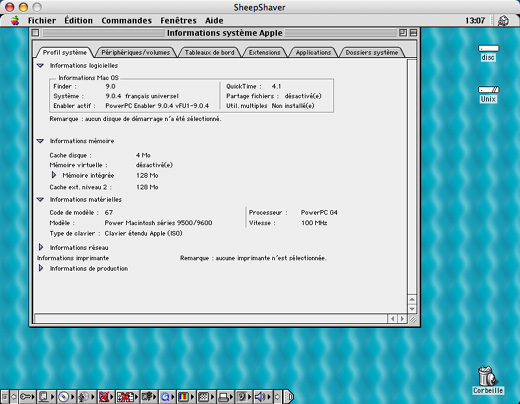Image resolution: width=520 pixels, height=404 pixels.
Task: Expand the Informations de production section
Action: coord(41,268)
